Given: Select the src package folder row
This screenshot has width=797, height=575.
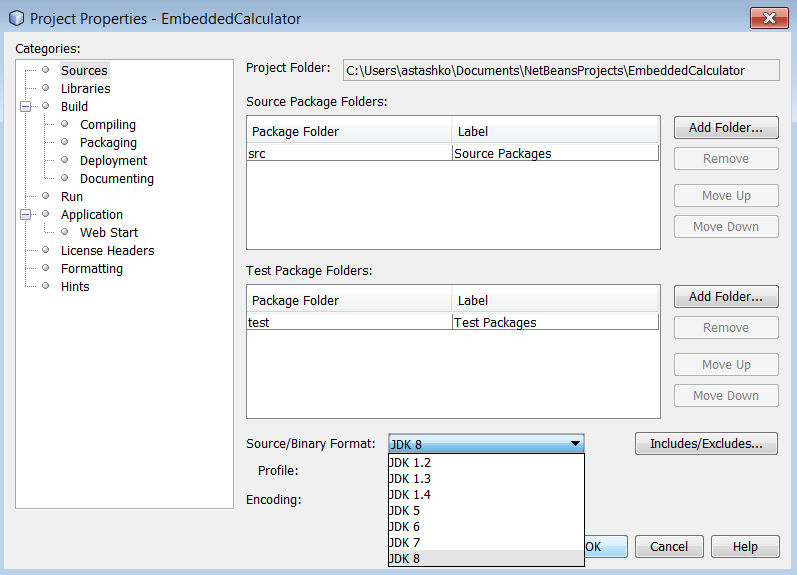Looking at the screenshot, I should (348, 154).
